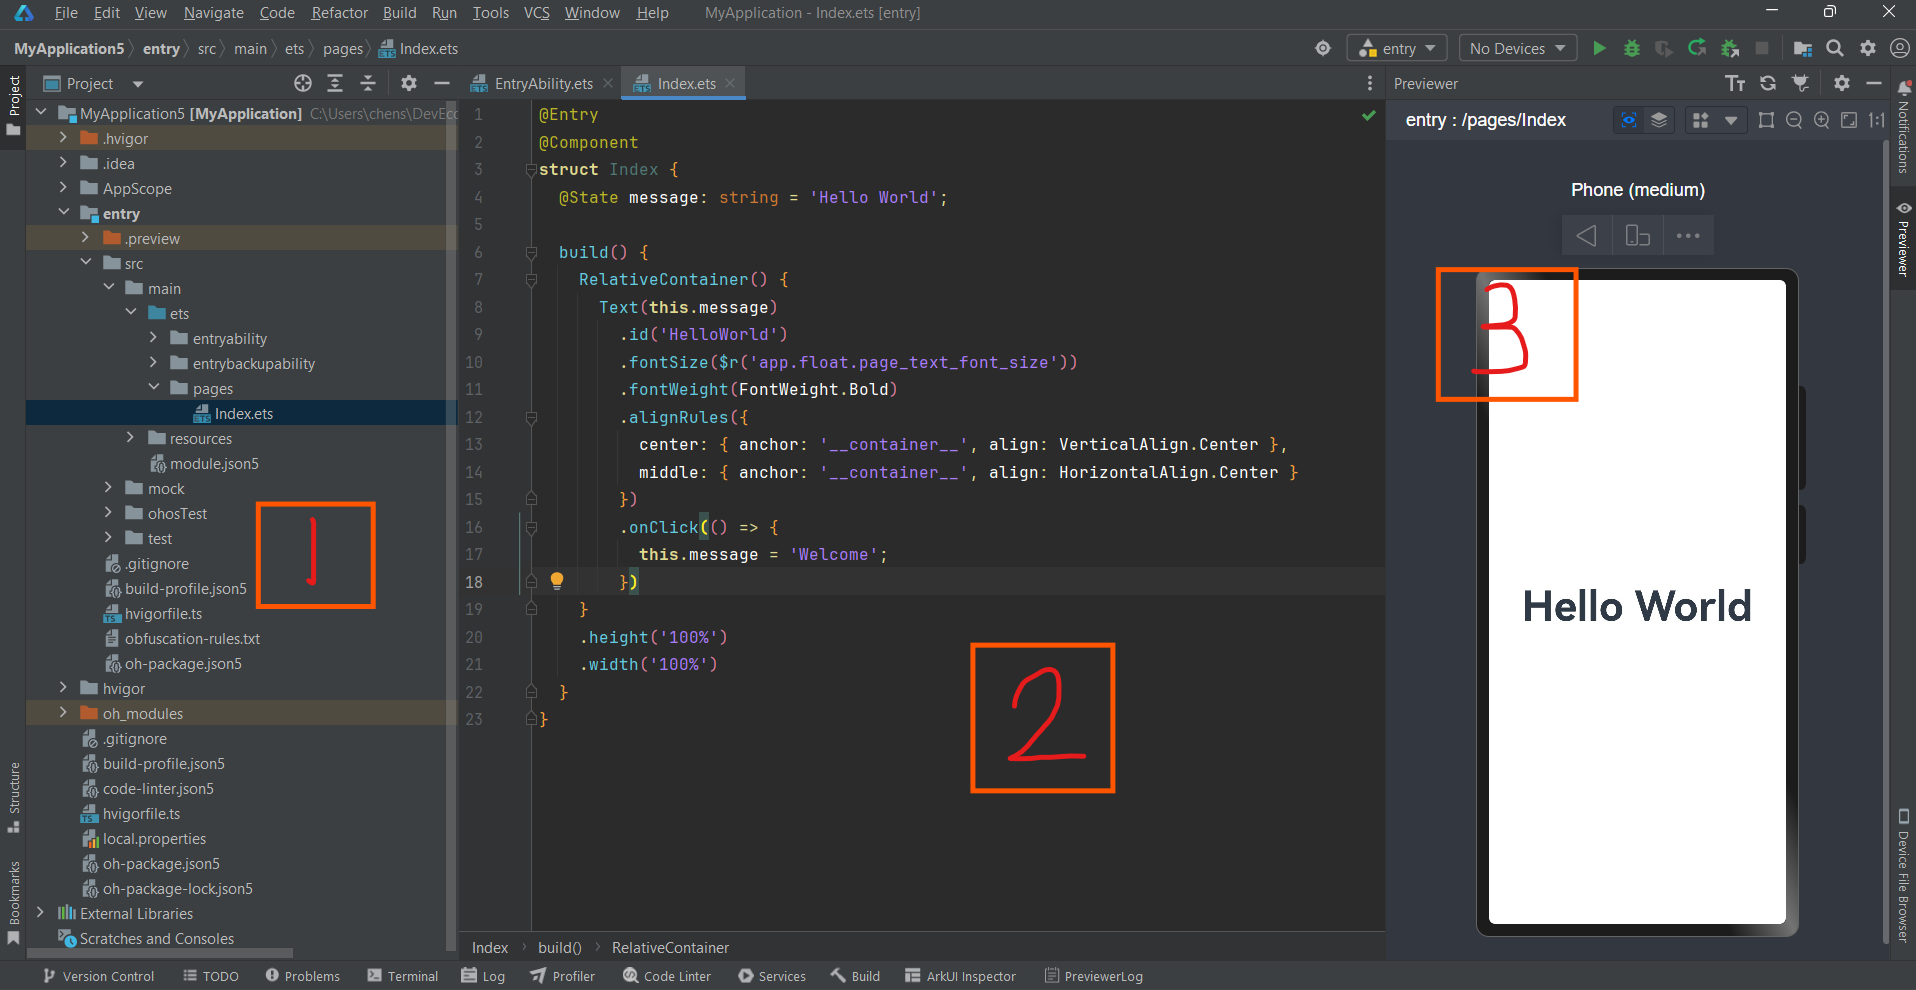Screen dimensions: 1916x990
Task: Toggle Device File Browser side panel
Action: pos(1903,876)
